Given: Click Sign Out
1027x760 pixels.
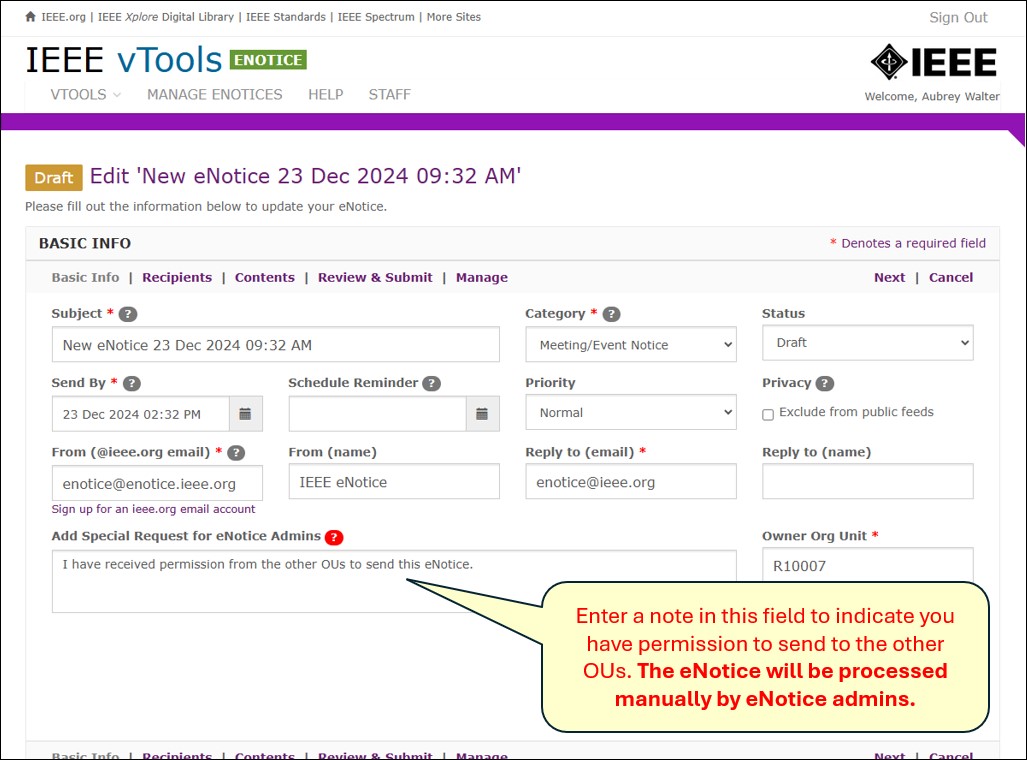Looking at the screenshot, I should coord(958,18).
